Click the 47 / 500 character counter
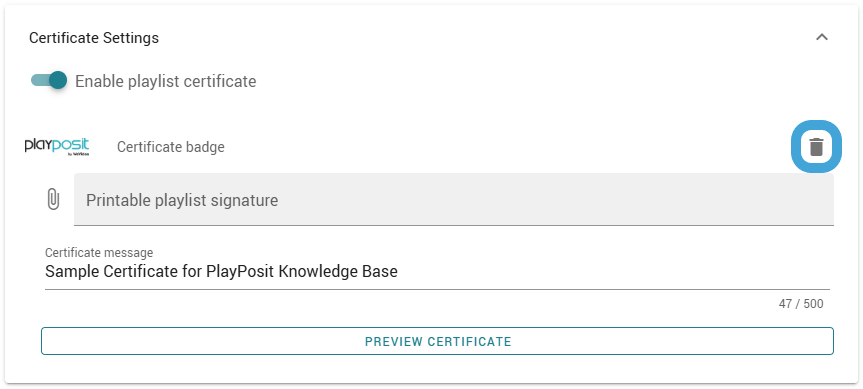Screen dimensions: 863x389 pyautogui.click(x=801, y=304)
